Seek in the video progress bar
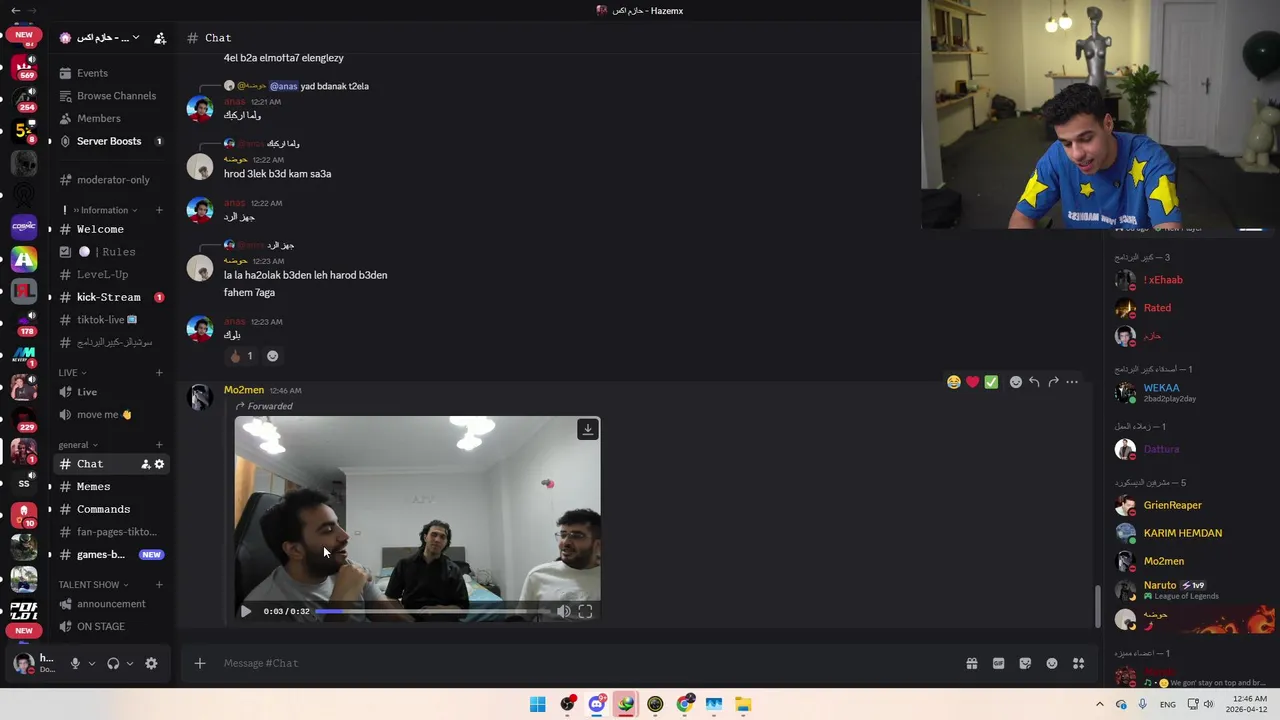Image resolution: width=1280 pixels, height=720 pixels. coord(433,611)
